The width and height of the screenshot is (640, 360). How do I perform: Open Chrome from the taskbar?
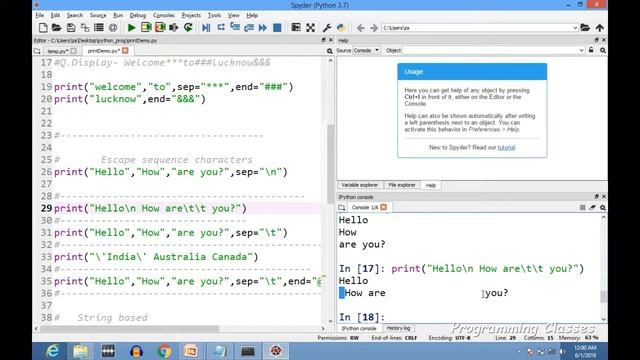(164, 351)
